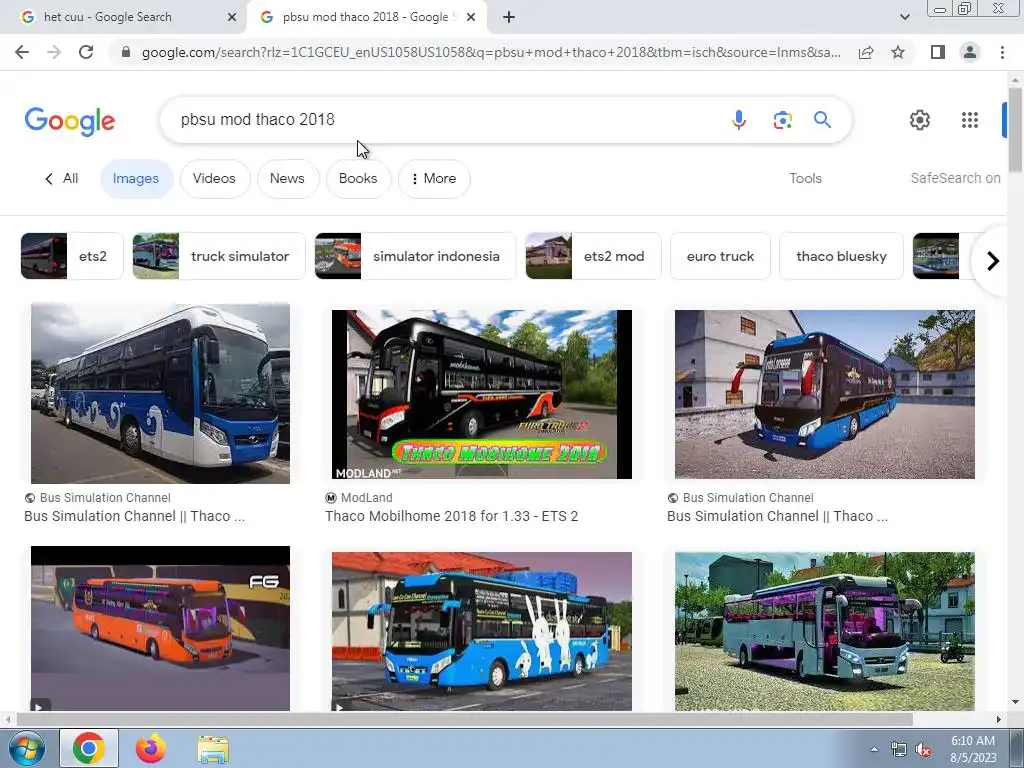Open the blue rabbit bus image
The width and height of the screenshot is (1024, 768).
point(481,632)
